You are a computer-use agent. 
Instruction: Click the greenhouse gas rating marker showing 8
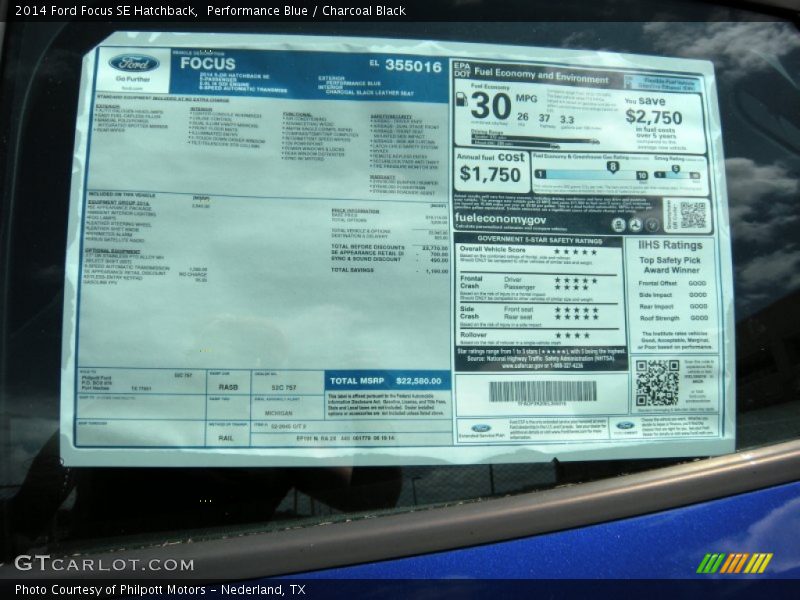click(x=613, y=166)
